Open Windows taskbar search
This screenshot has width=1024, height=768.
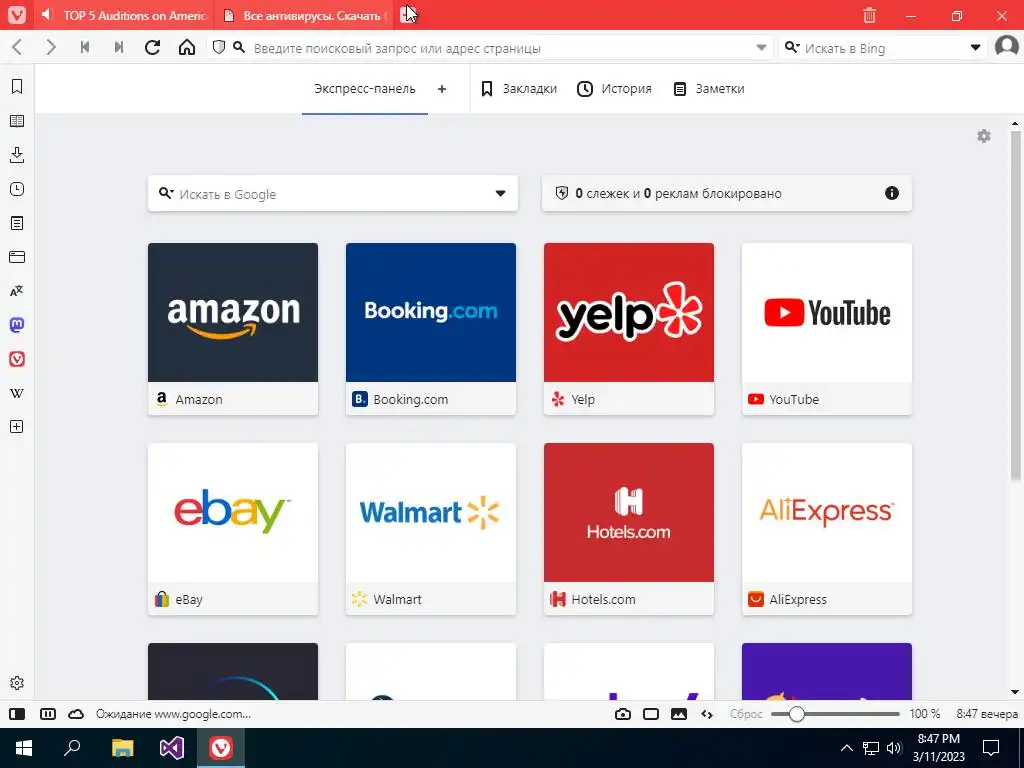72,748
